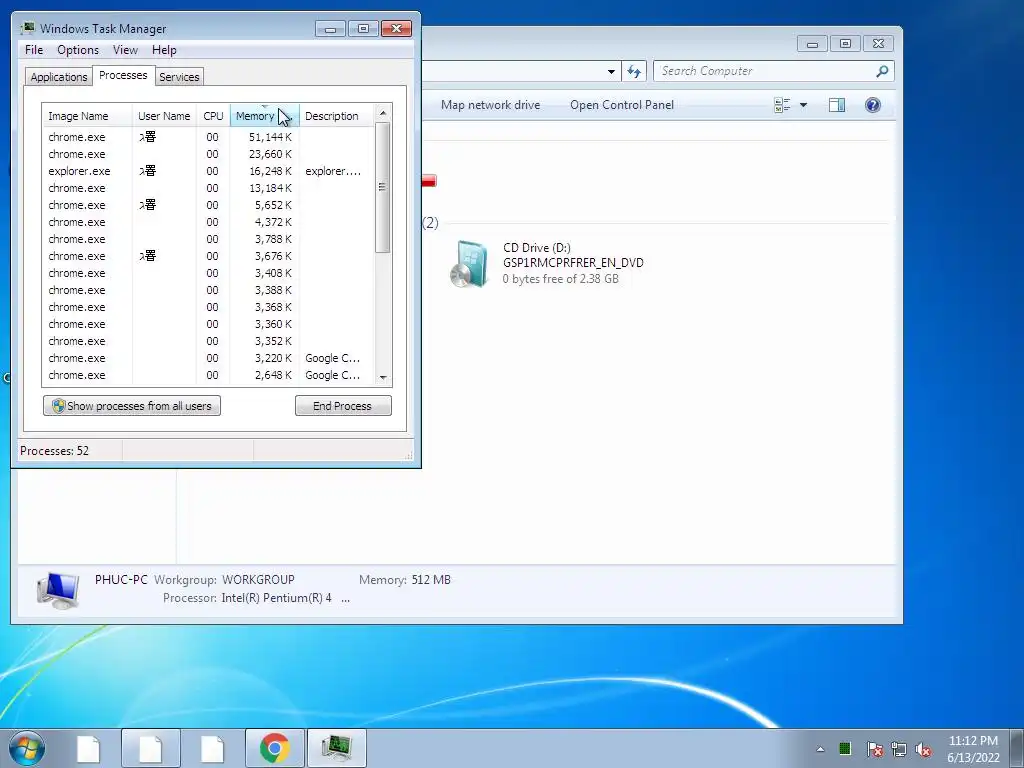Click the process list scroll-up arrow
This screenshot has height=768, width=1024.
point(383,113)
